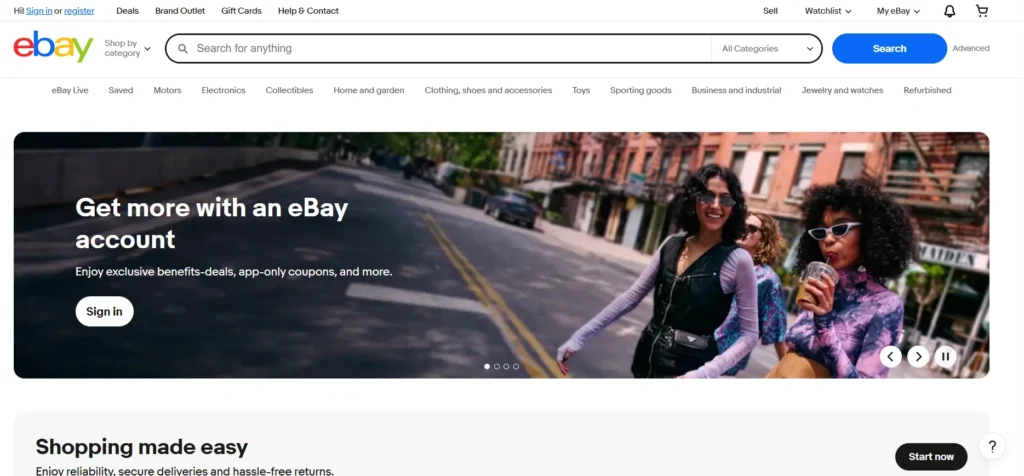This screenshot has width=1024, height=476.
Task: Go to next banner slide
Action: (x=918, y=357)
